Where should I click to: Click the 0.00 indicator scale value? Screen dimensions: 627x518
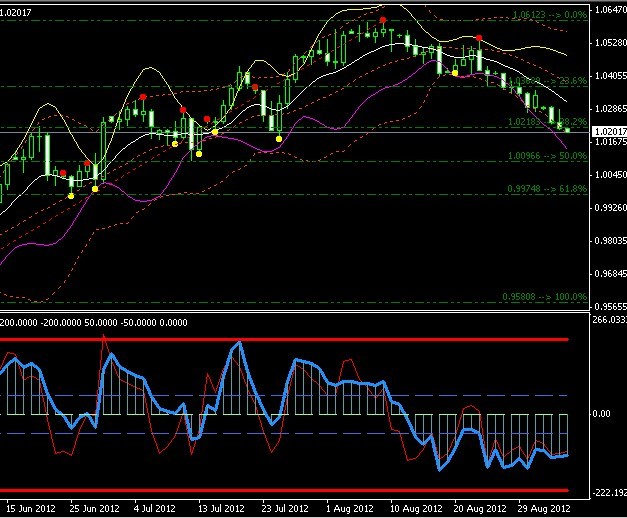[601, 414]
